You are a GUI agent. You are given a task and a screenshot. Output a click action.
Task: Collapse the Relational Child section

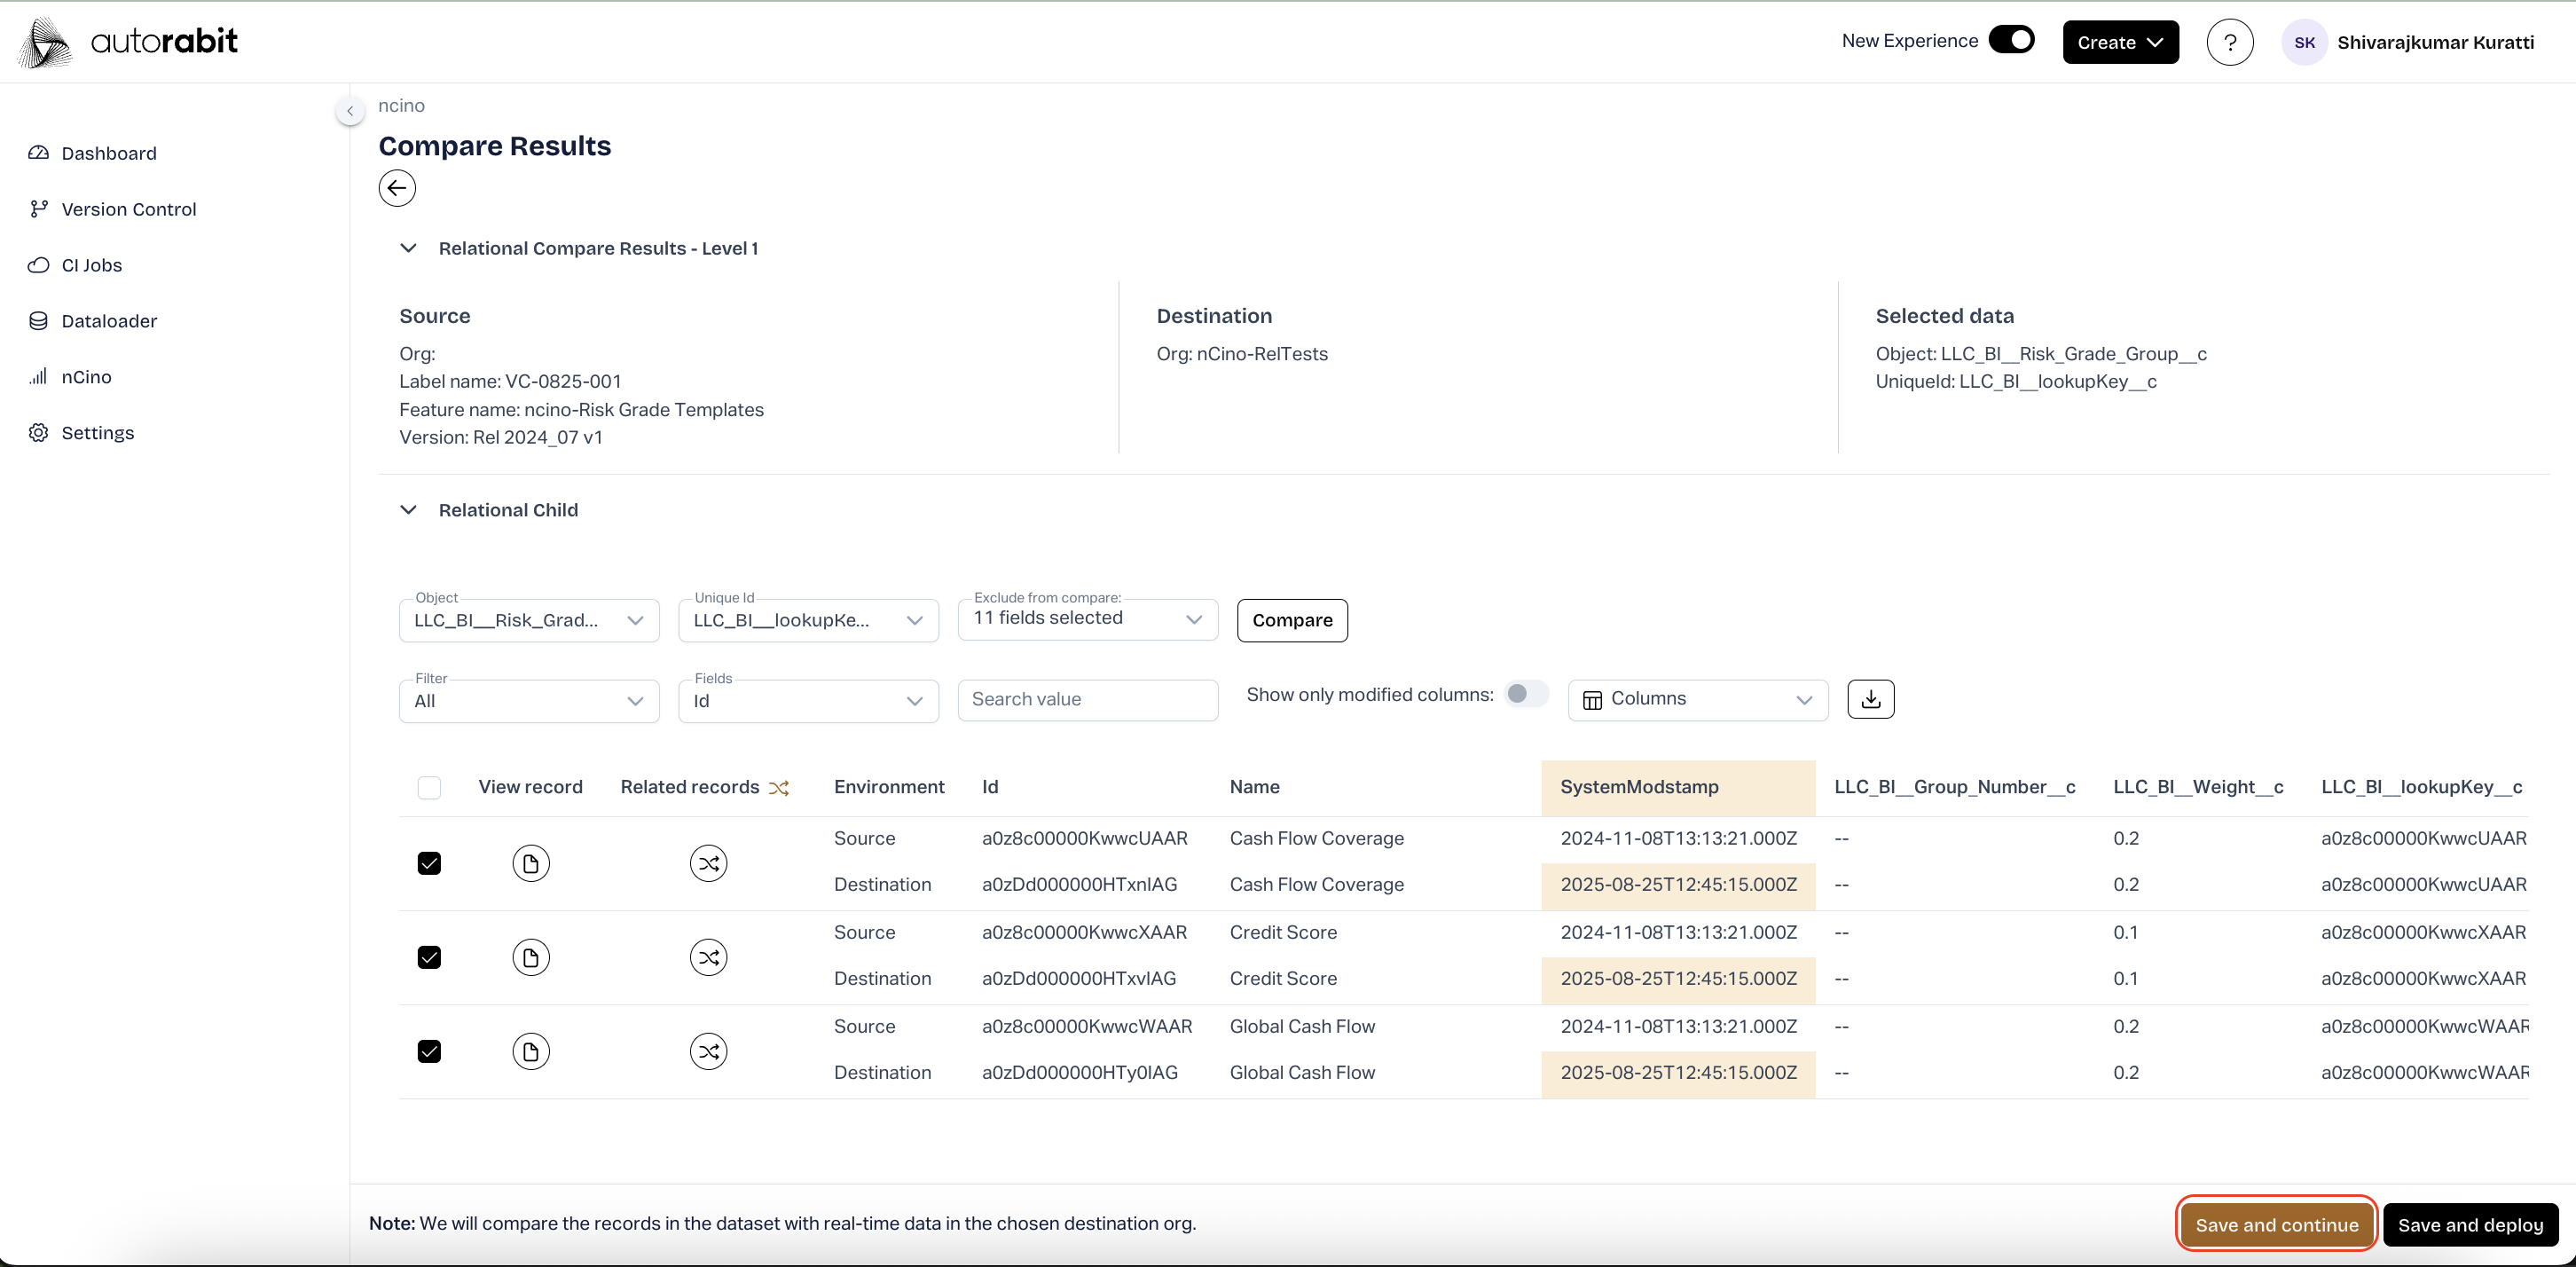click(x=408, y=510)
